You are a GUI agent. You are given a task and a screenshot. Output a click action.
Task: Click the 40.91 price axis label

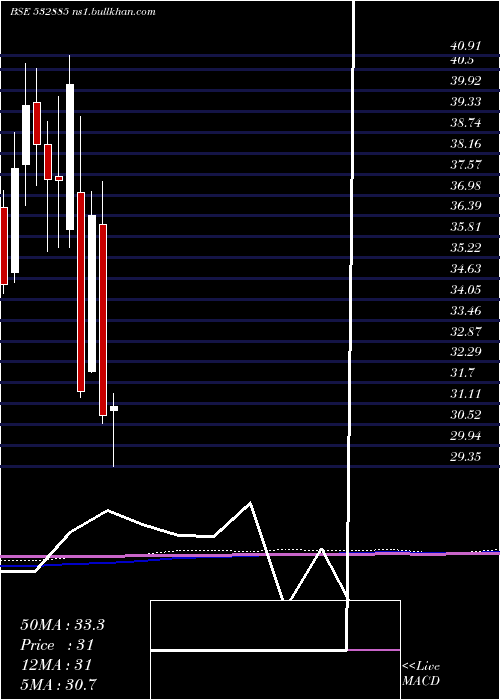[466, 46]
